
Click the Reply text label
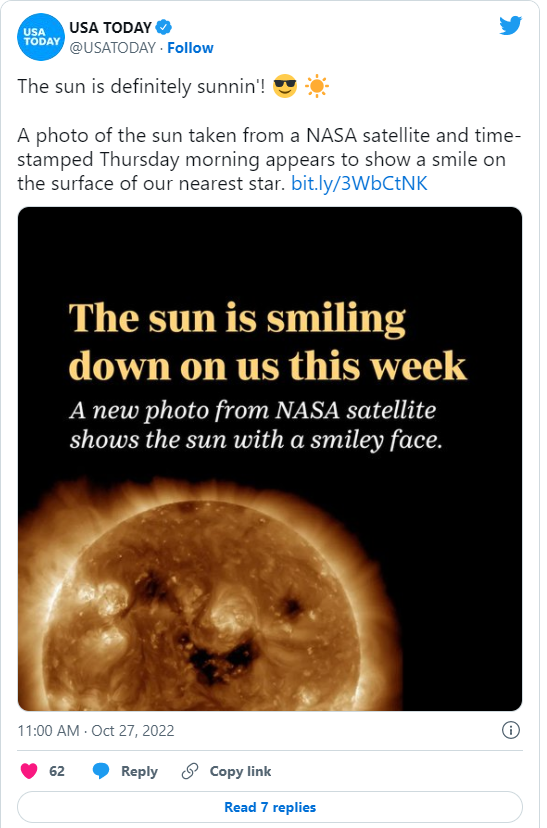tap(139, 771)
